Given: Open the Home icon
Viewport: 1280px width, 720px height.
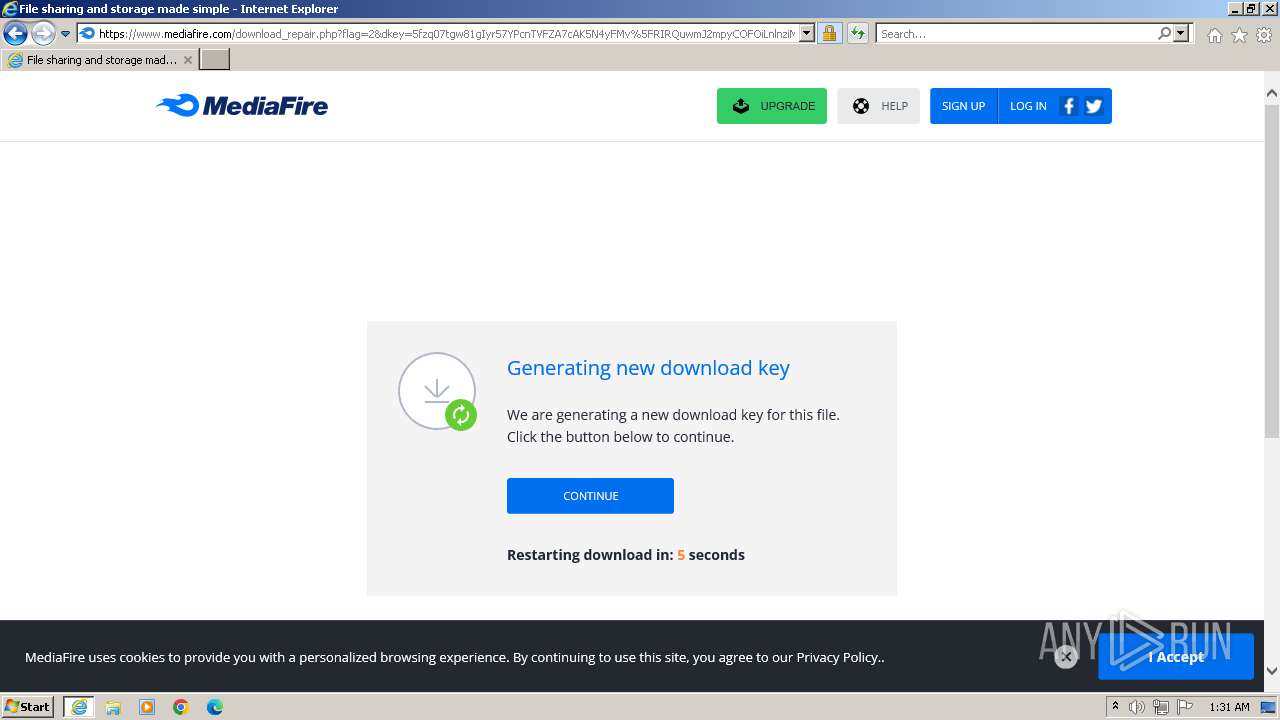Looking at the screenshot, I should point(1214,35).
